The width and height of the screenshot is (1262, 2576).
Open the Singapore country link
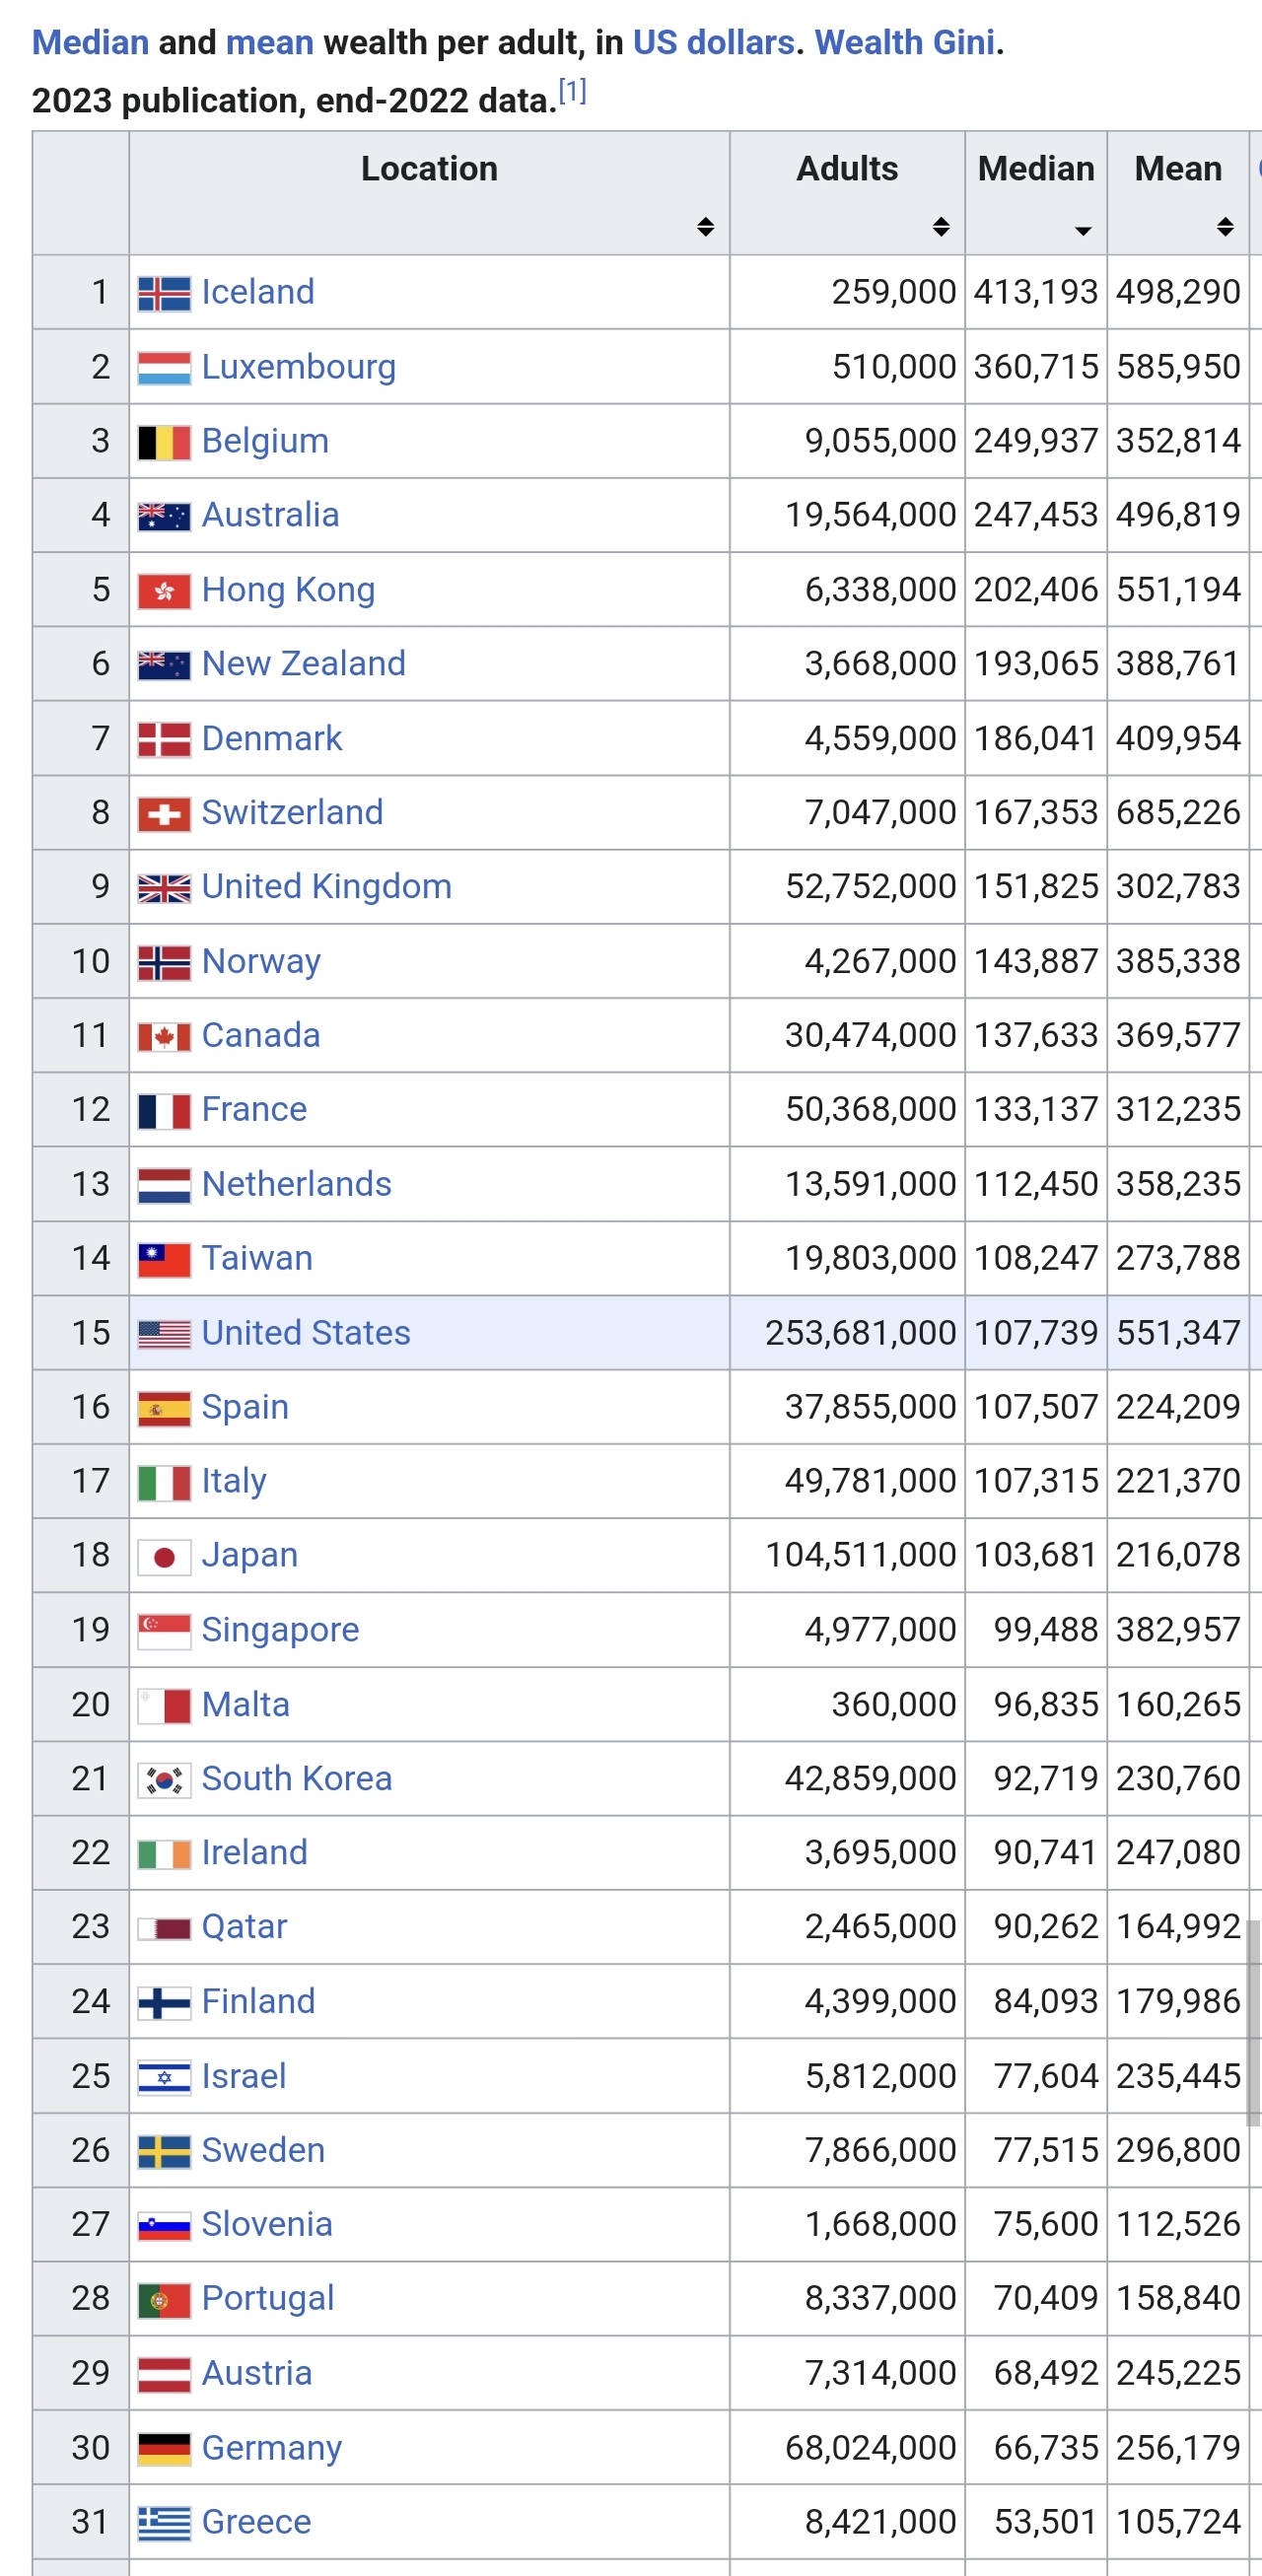pyautogui.click(x=280, y=1631)
